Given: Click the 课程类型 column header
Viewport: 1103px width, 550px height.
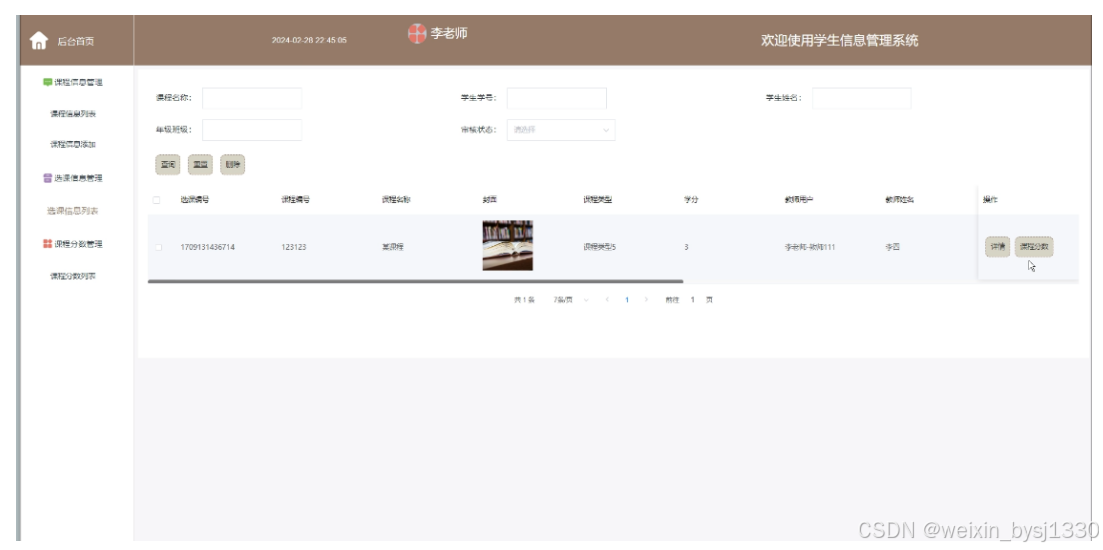Looking at the screenshot, I should click(597, 200).
